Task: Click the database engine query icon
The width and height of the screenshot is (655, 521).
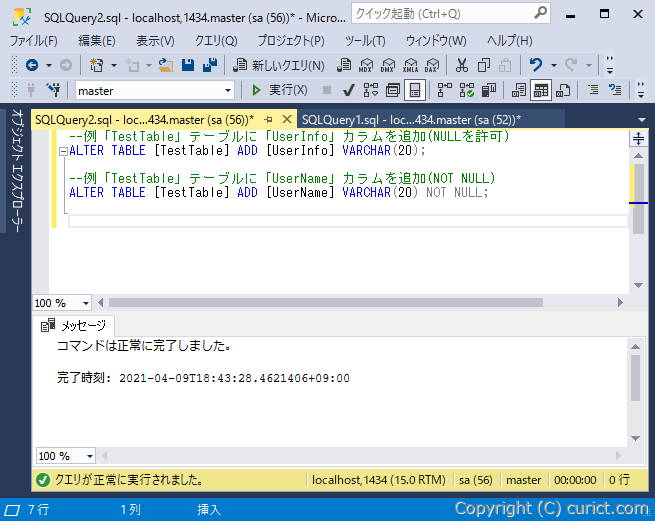Action: [344, 65]
